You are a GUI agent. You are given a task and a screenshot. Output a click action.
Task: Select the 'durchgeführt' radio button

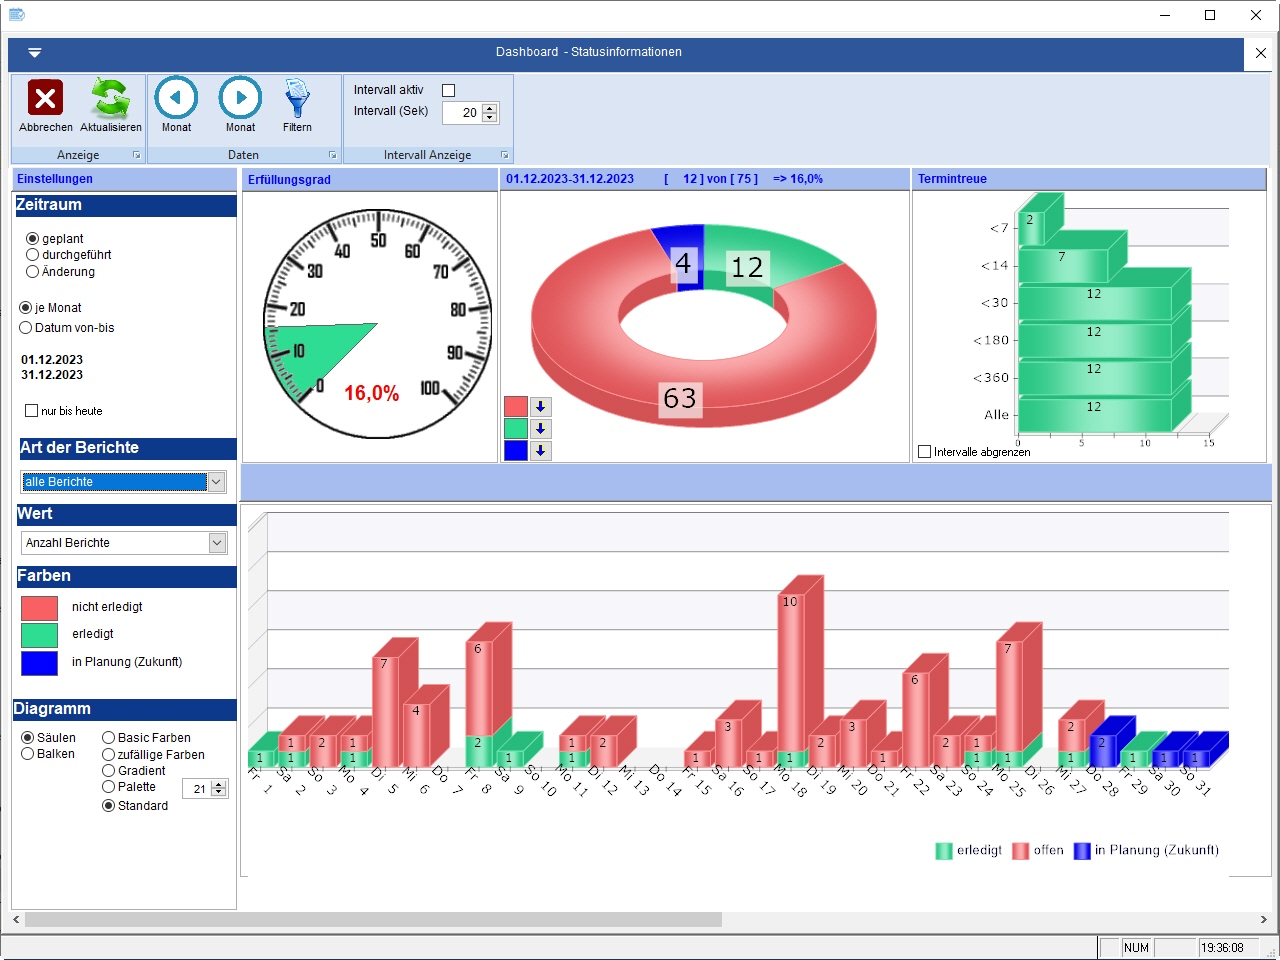(33, 255)
